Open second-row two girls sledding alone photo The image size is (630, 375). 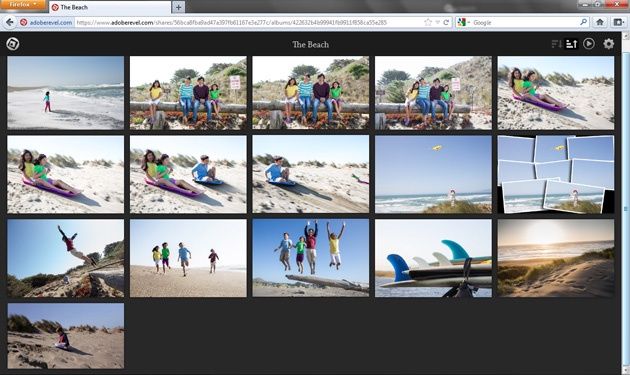(x=65, y=174)
